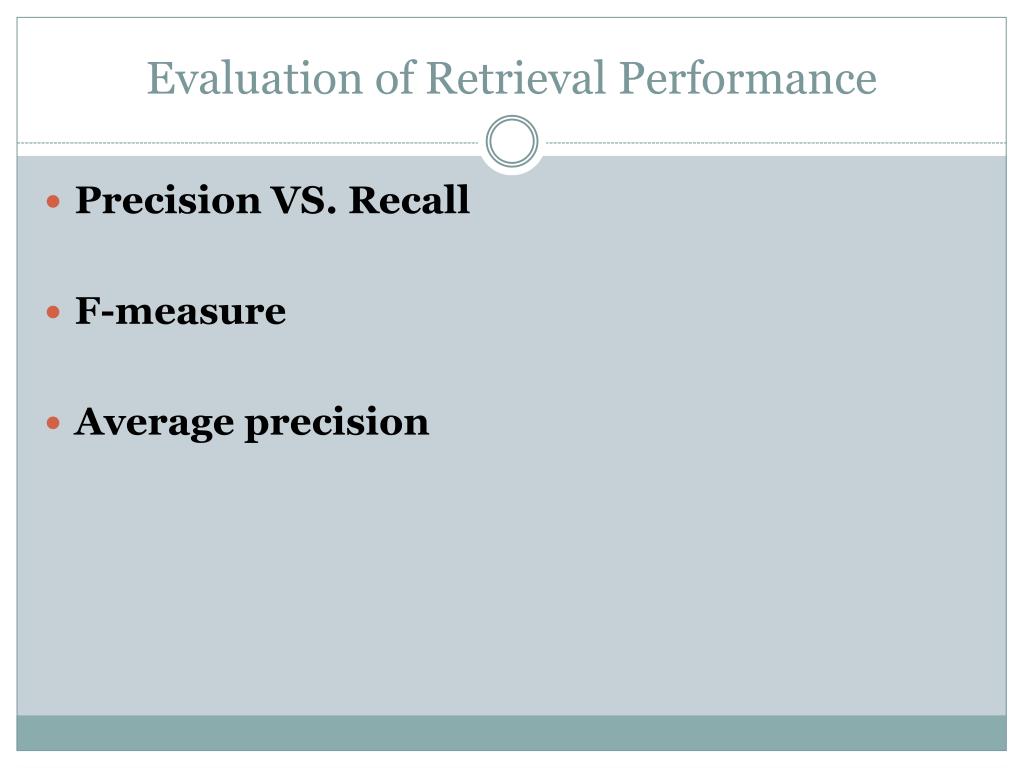The image size is (1024, 768).
Task: Click the word Retrieval in the title
Action: [516, 78]
